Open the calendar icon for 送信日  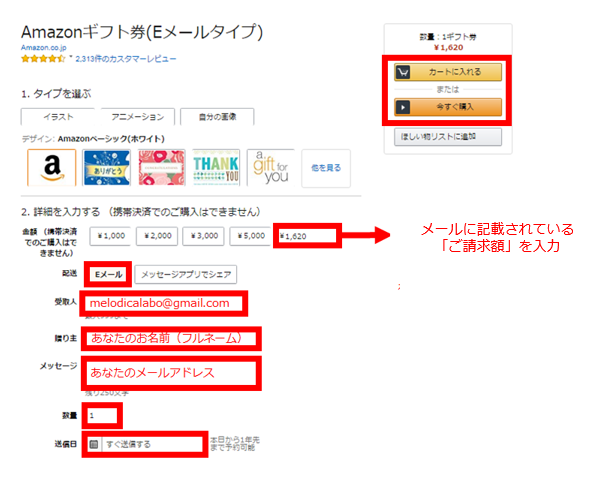[x=94, y=444]
